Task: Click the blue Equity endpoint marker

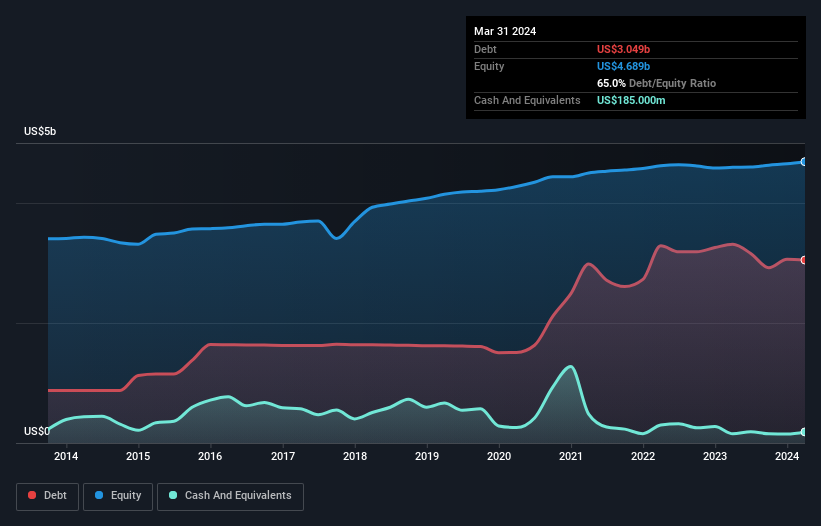Action: point(804,161)
